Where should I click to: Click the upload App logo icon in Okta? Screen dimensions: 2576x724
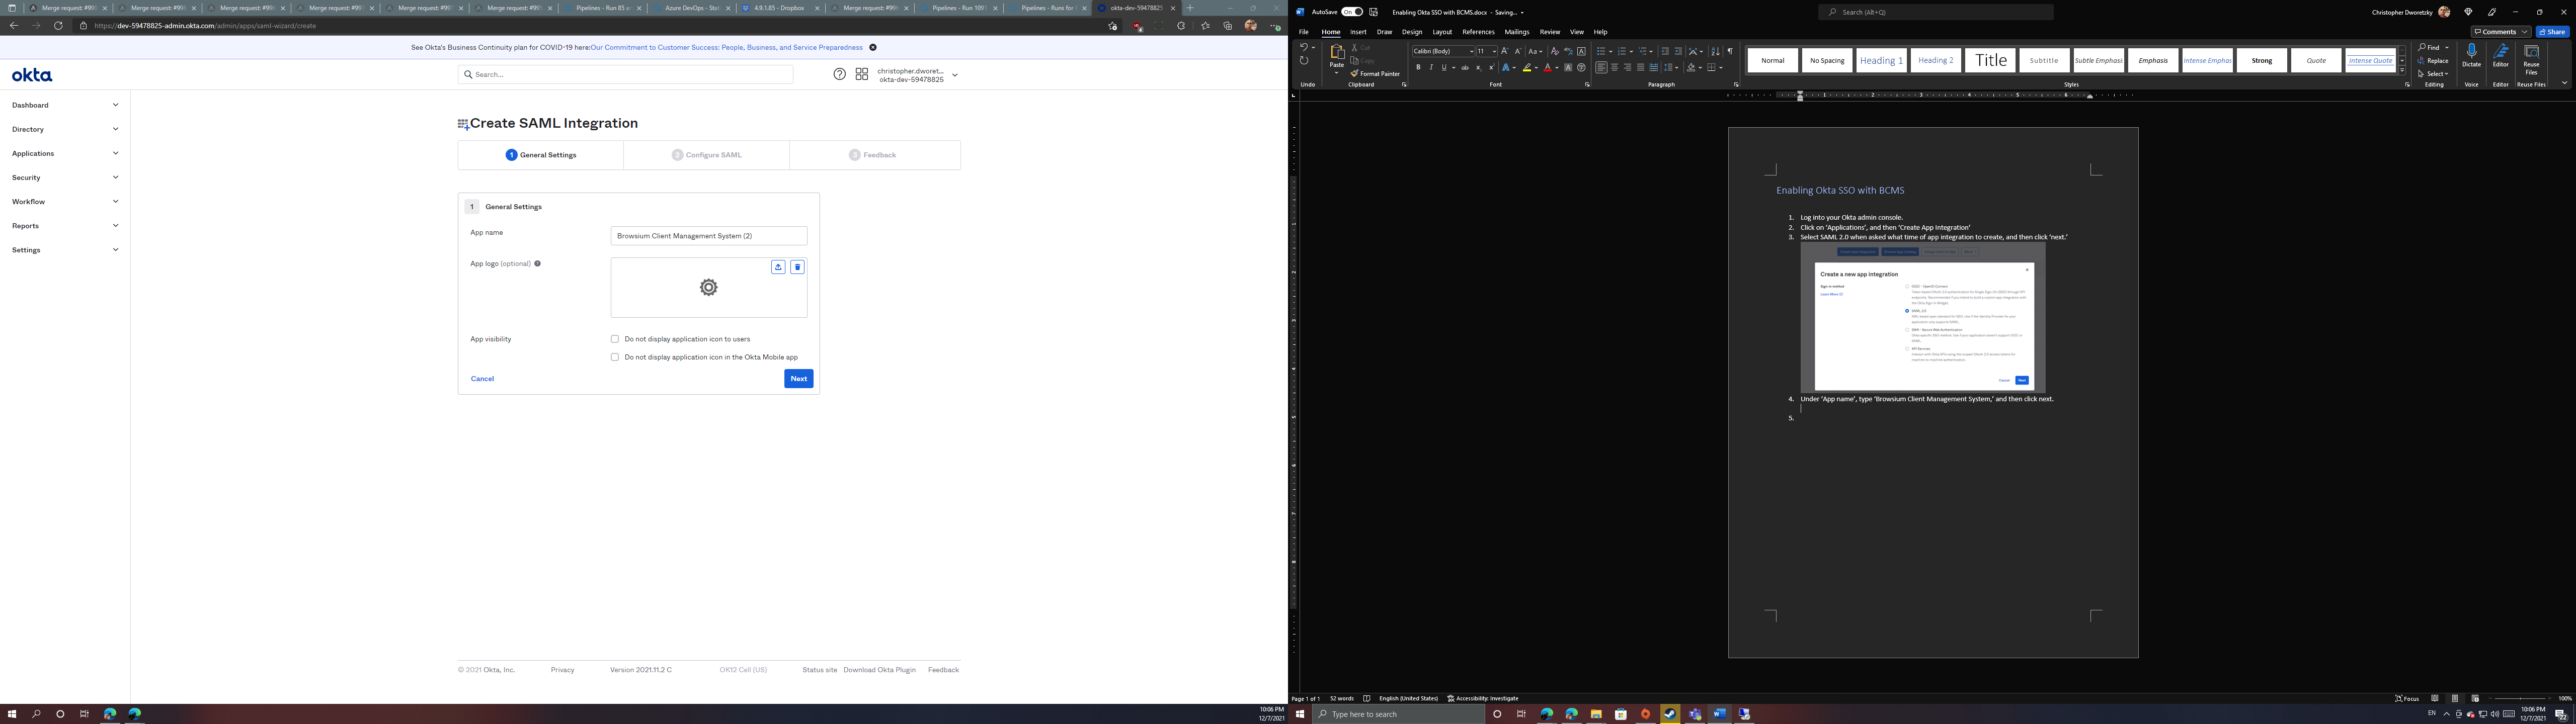coord(778,267)
